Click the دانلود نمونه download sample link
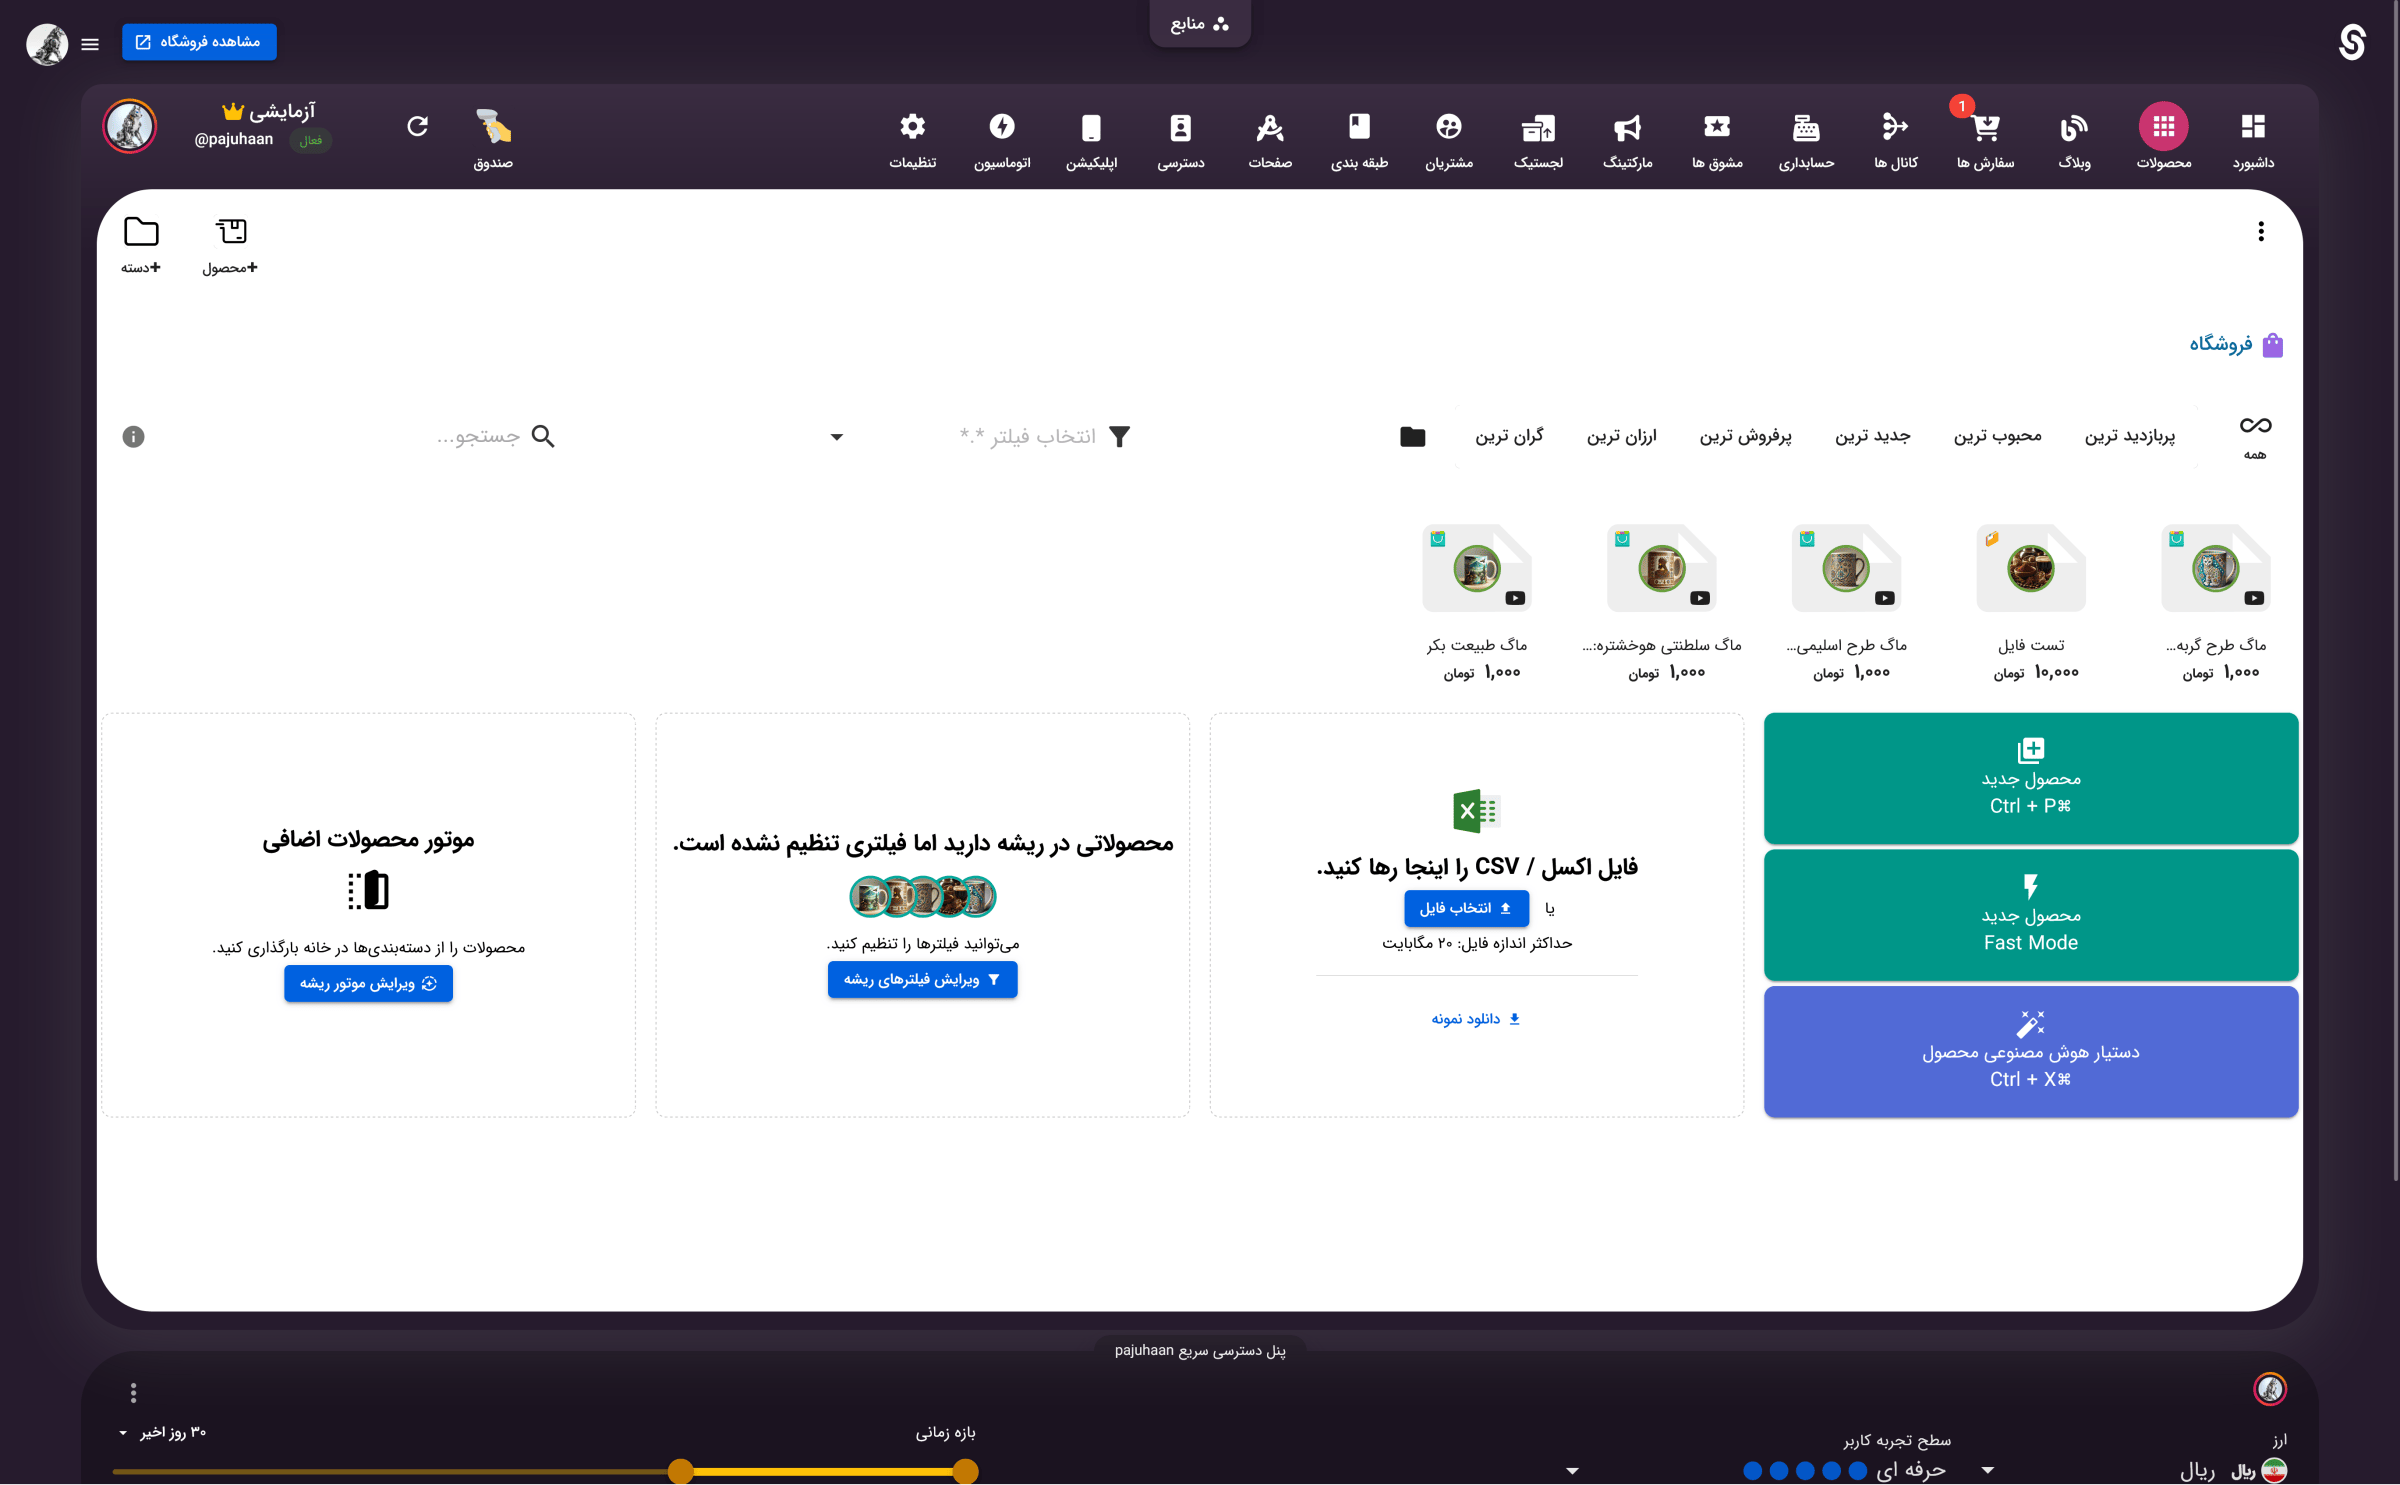Screen dimensions: 2400x1485 [1476, 1019]
